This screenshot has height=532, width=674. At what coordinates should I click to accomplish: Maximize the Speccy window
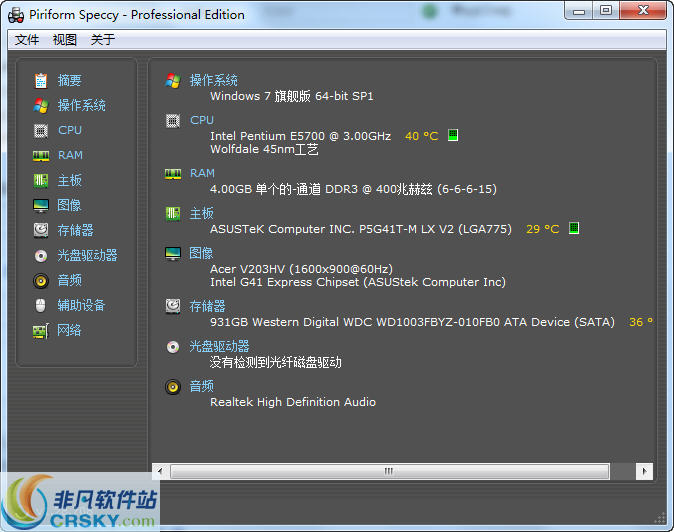click(606, 10)
